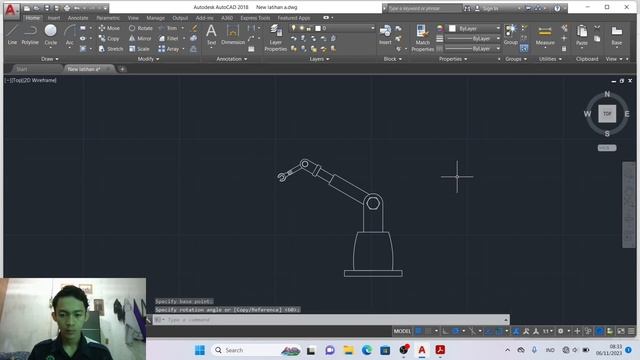This screenshot has width=640, height=360.
Task: Select the Polyline tool
Action: pyautogui.click(x=30, y=34)
